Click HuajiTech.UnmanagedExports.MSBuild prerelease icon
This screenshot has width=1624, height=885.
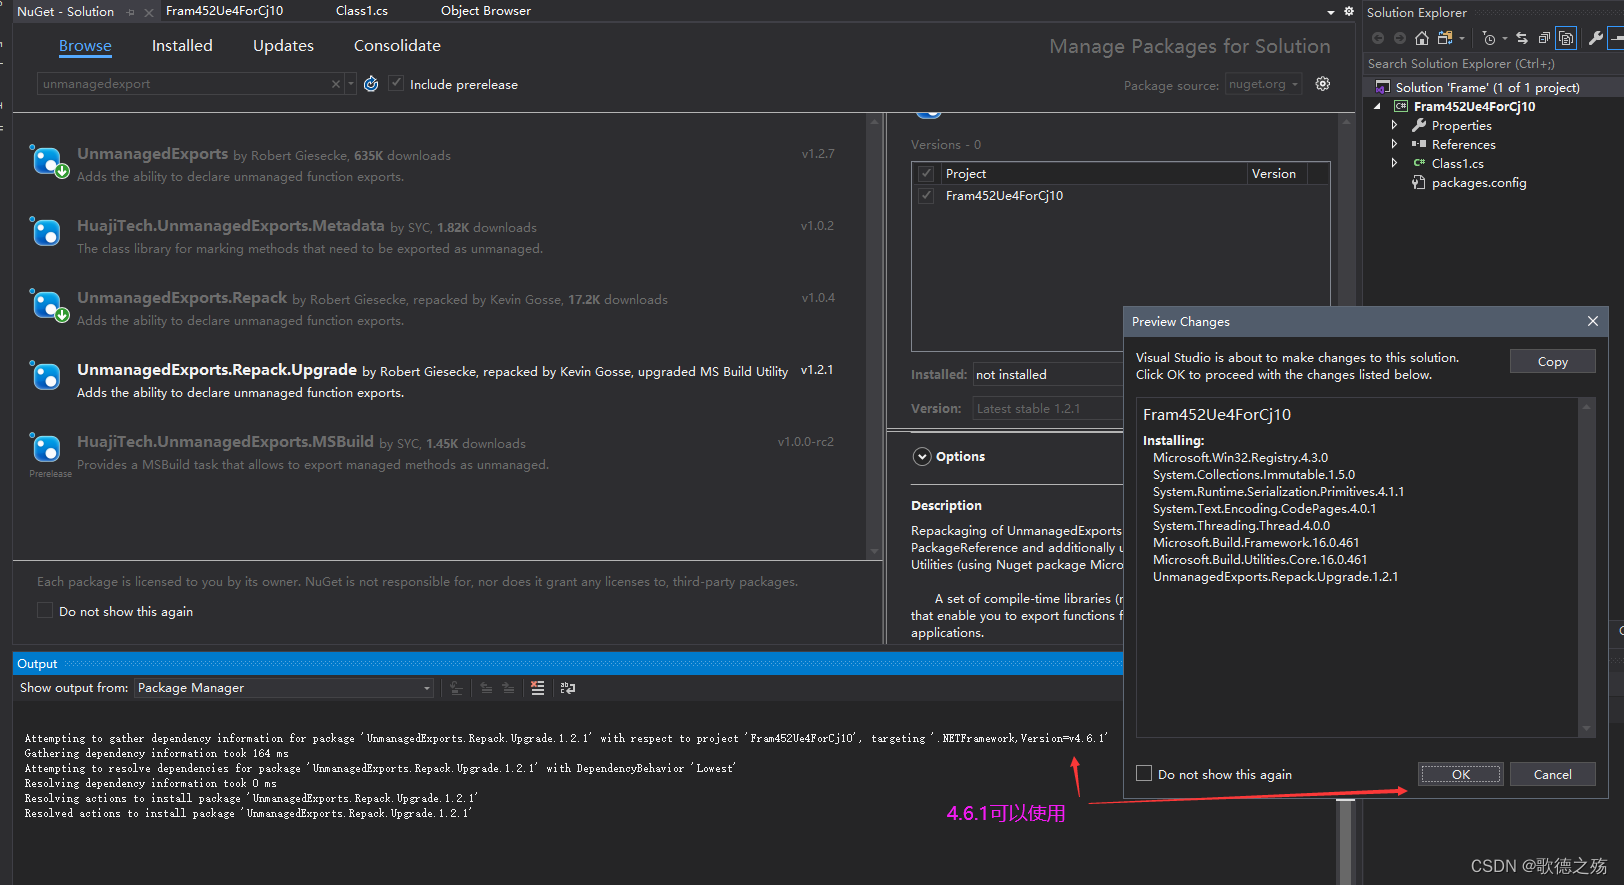(x=47, y=449)
